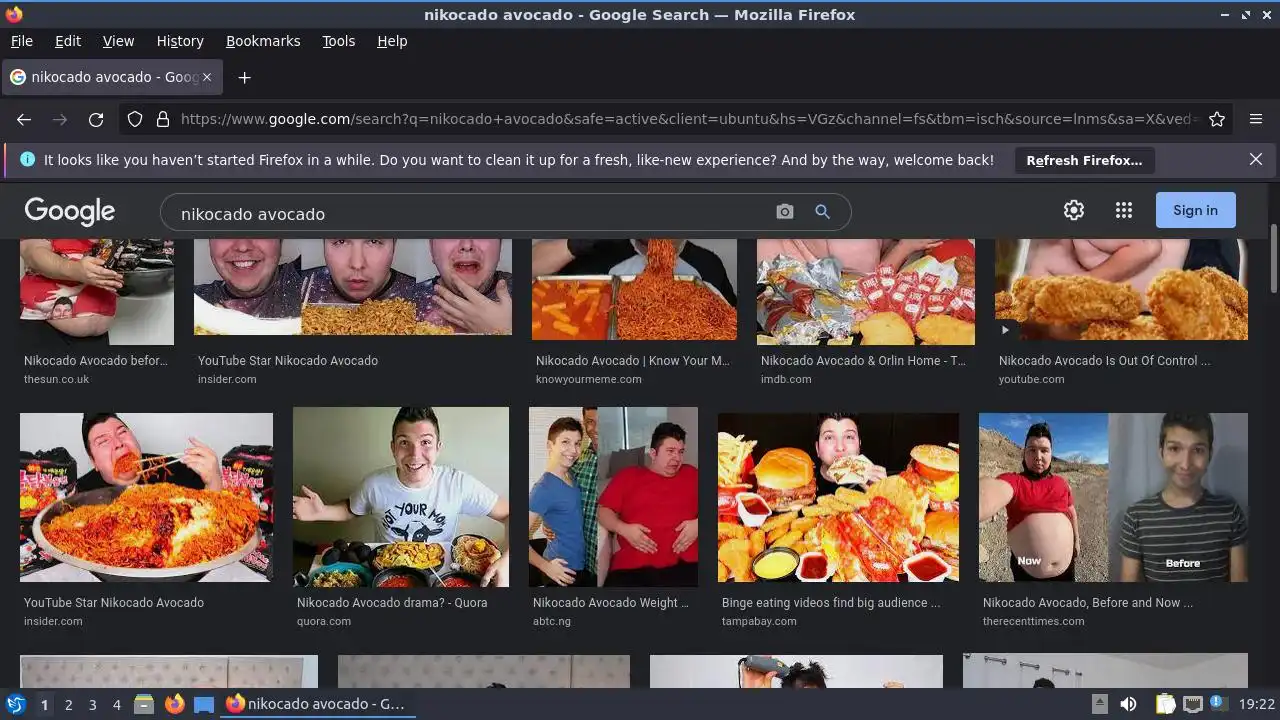Open insider.com noodle platter thumbnail
The height and width of the screenshot is (720, 1280).
pyautogui.click(x=146, y=497)
